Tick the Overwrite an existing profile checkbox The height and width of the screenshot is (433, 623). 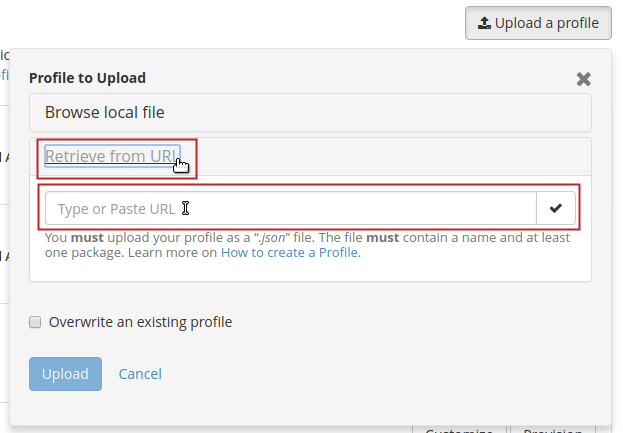[35, 322]
